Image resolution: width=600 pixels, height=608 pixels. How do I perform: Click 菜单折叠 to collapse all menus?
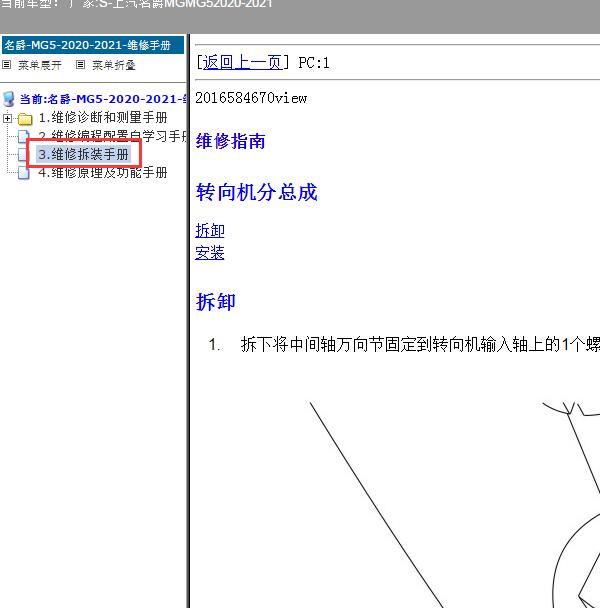114,65
